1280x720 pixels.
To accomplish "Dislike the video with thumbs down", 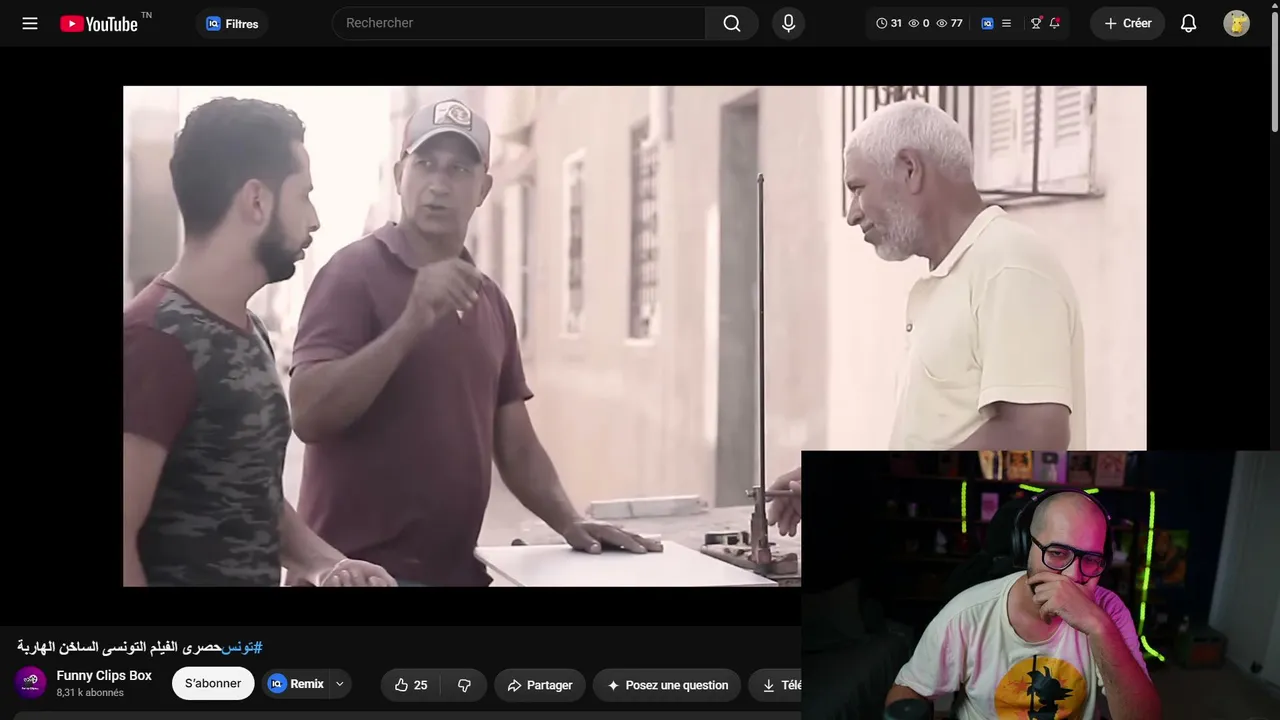I will coord(464,685).
